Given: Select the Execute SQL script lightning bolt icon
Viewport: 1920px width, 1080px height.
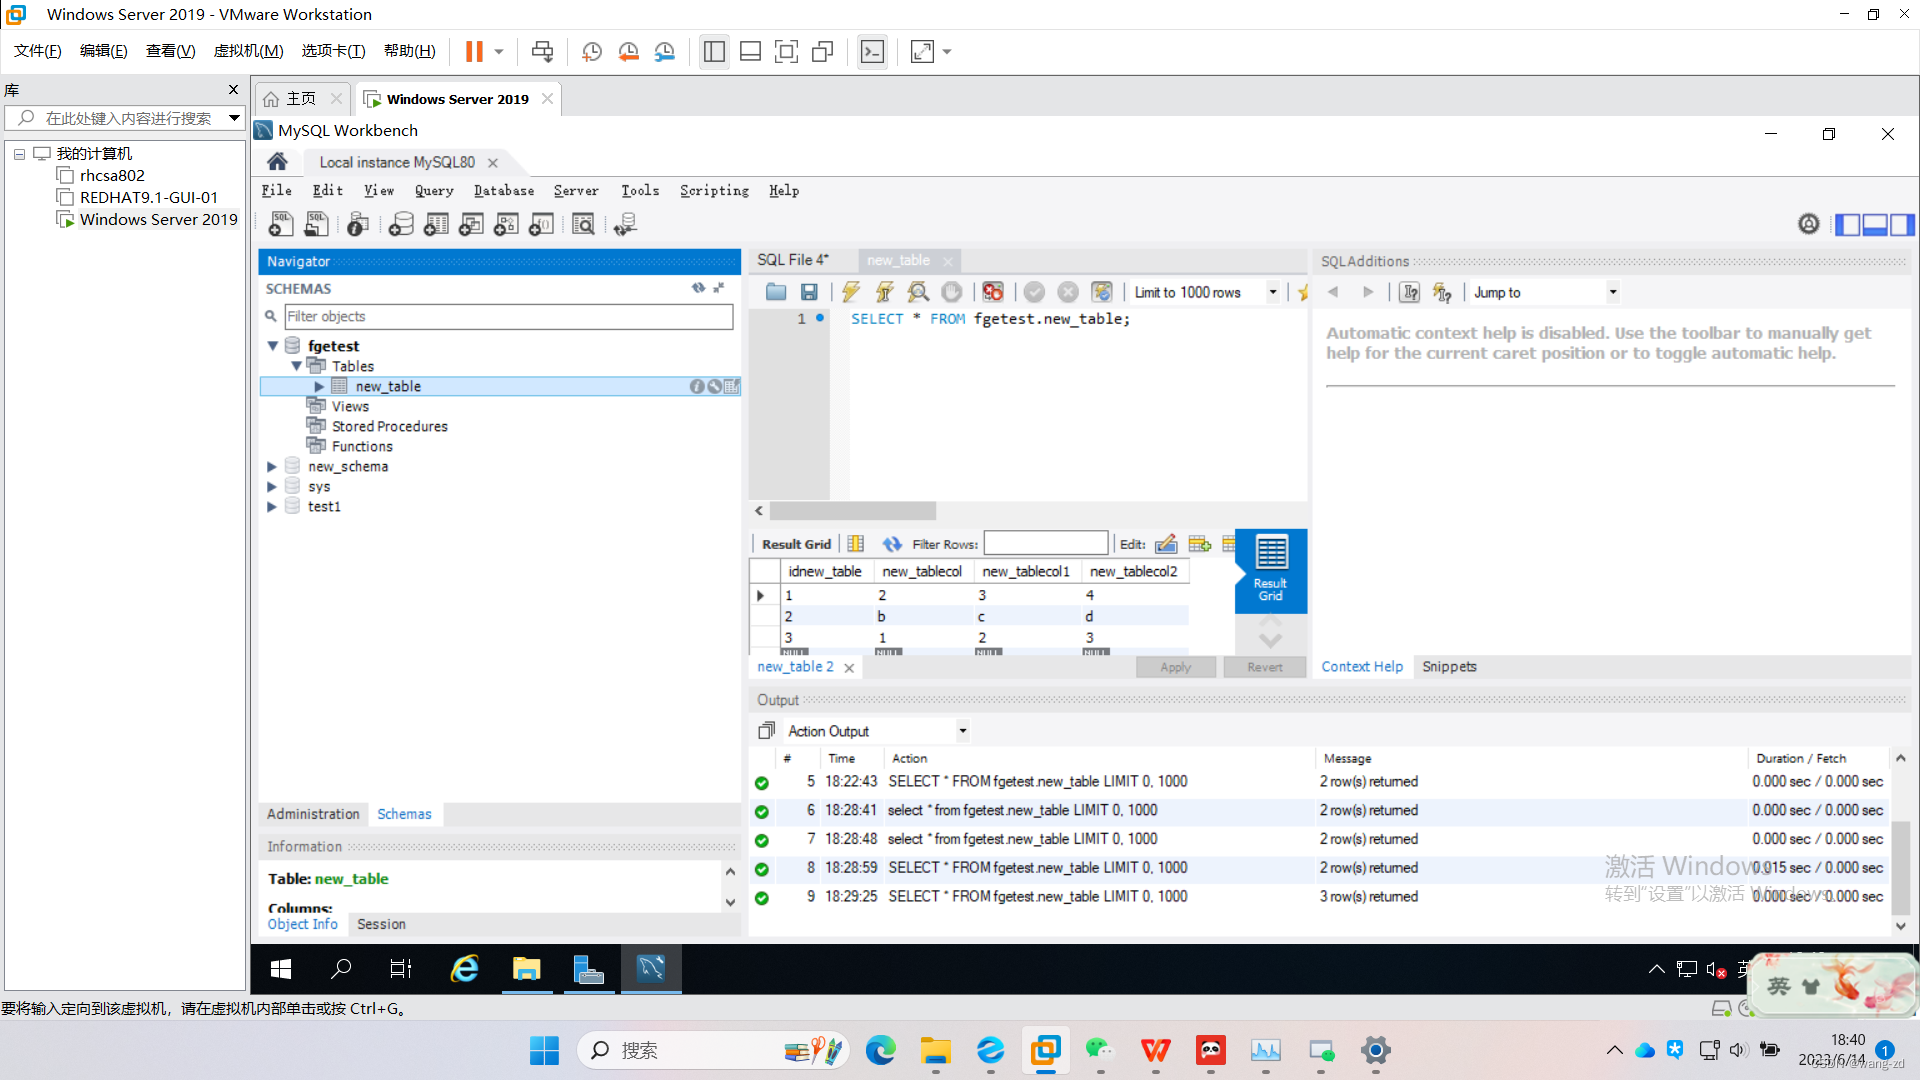Looking at the screenshot, I should 849,291.
